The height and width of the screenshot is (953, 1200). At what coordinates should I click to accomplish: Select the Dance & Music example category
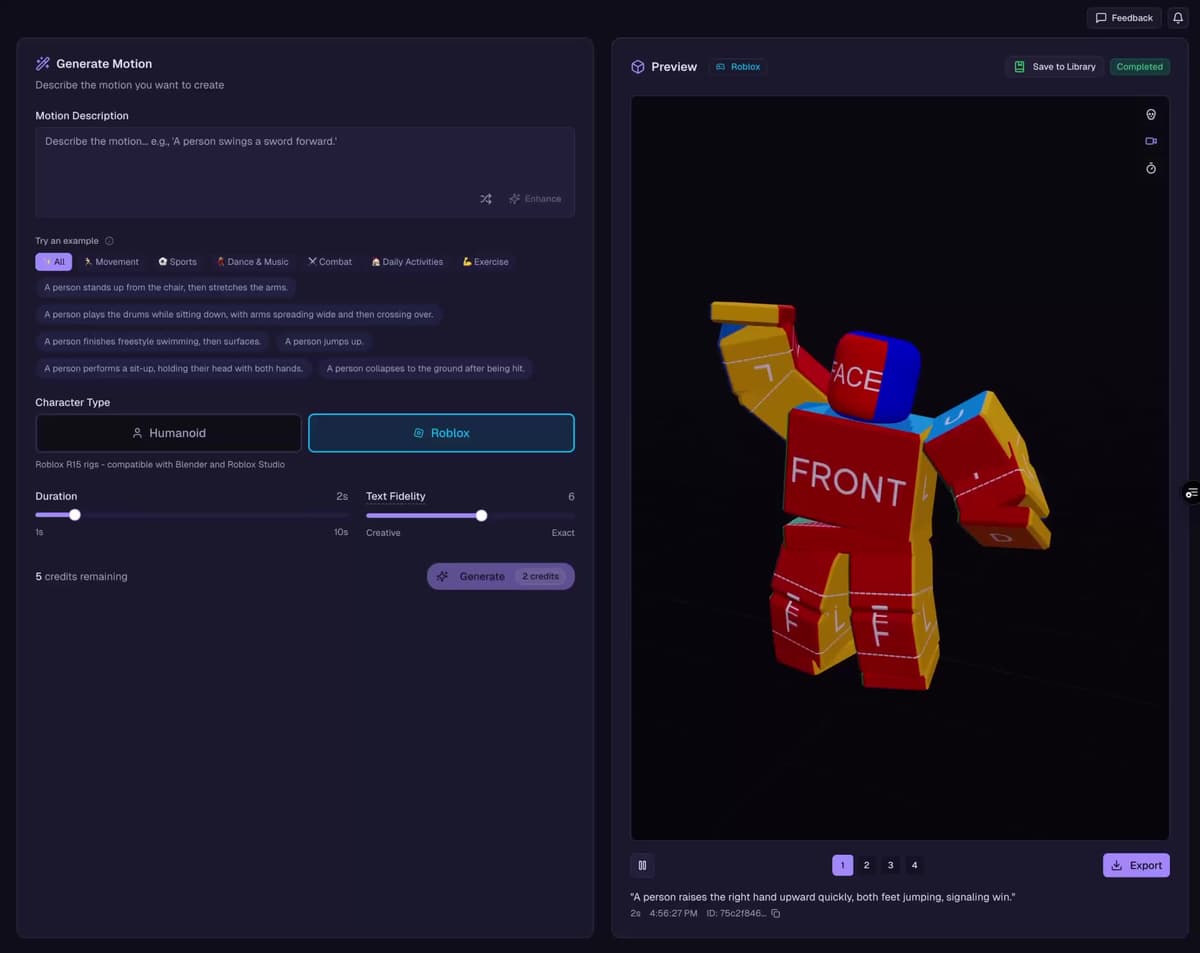pyautogui.click(x=252, y=262)
